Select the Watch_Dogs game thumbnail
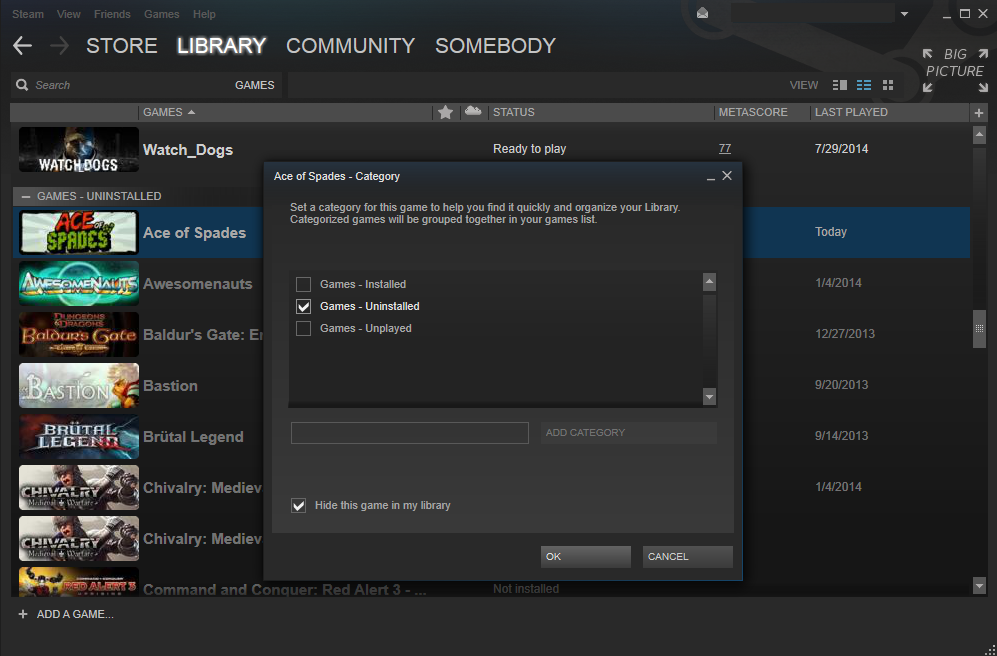The width and height of the screenshot is (997, 656). click(x=79, y=149)
